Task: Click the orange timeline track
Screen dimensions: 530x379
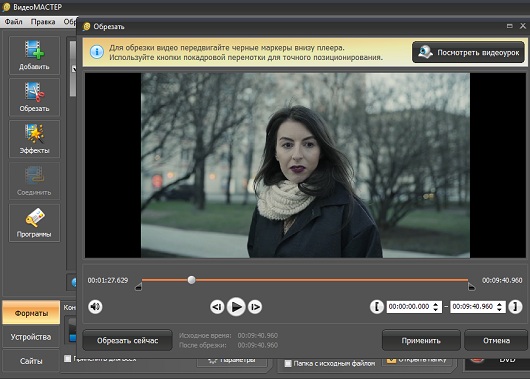Action: coord(305,280)
